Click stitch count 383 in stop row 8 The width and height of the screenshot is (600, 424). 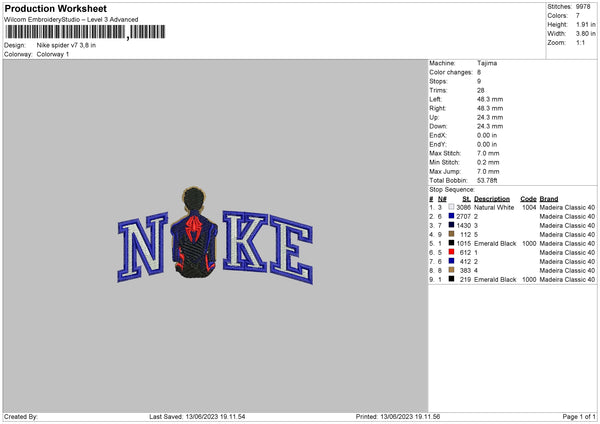click(x=465, y=271)
